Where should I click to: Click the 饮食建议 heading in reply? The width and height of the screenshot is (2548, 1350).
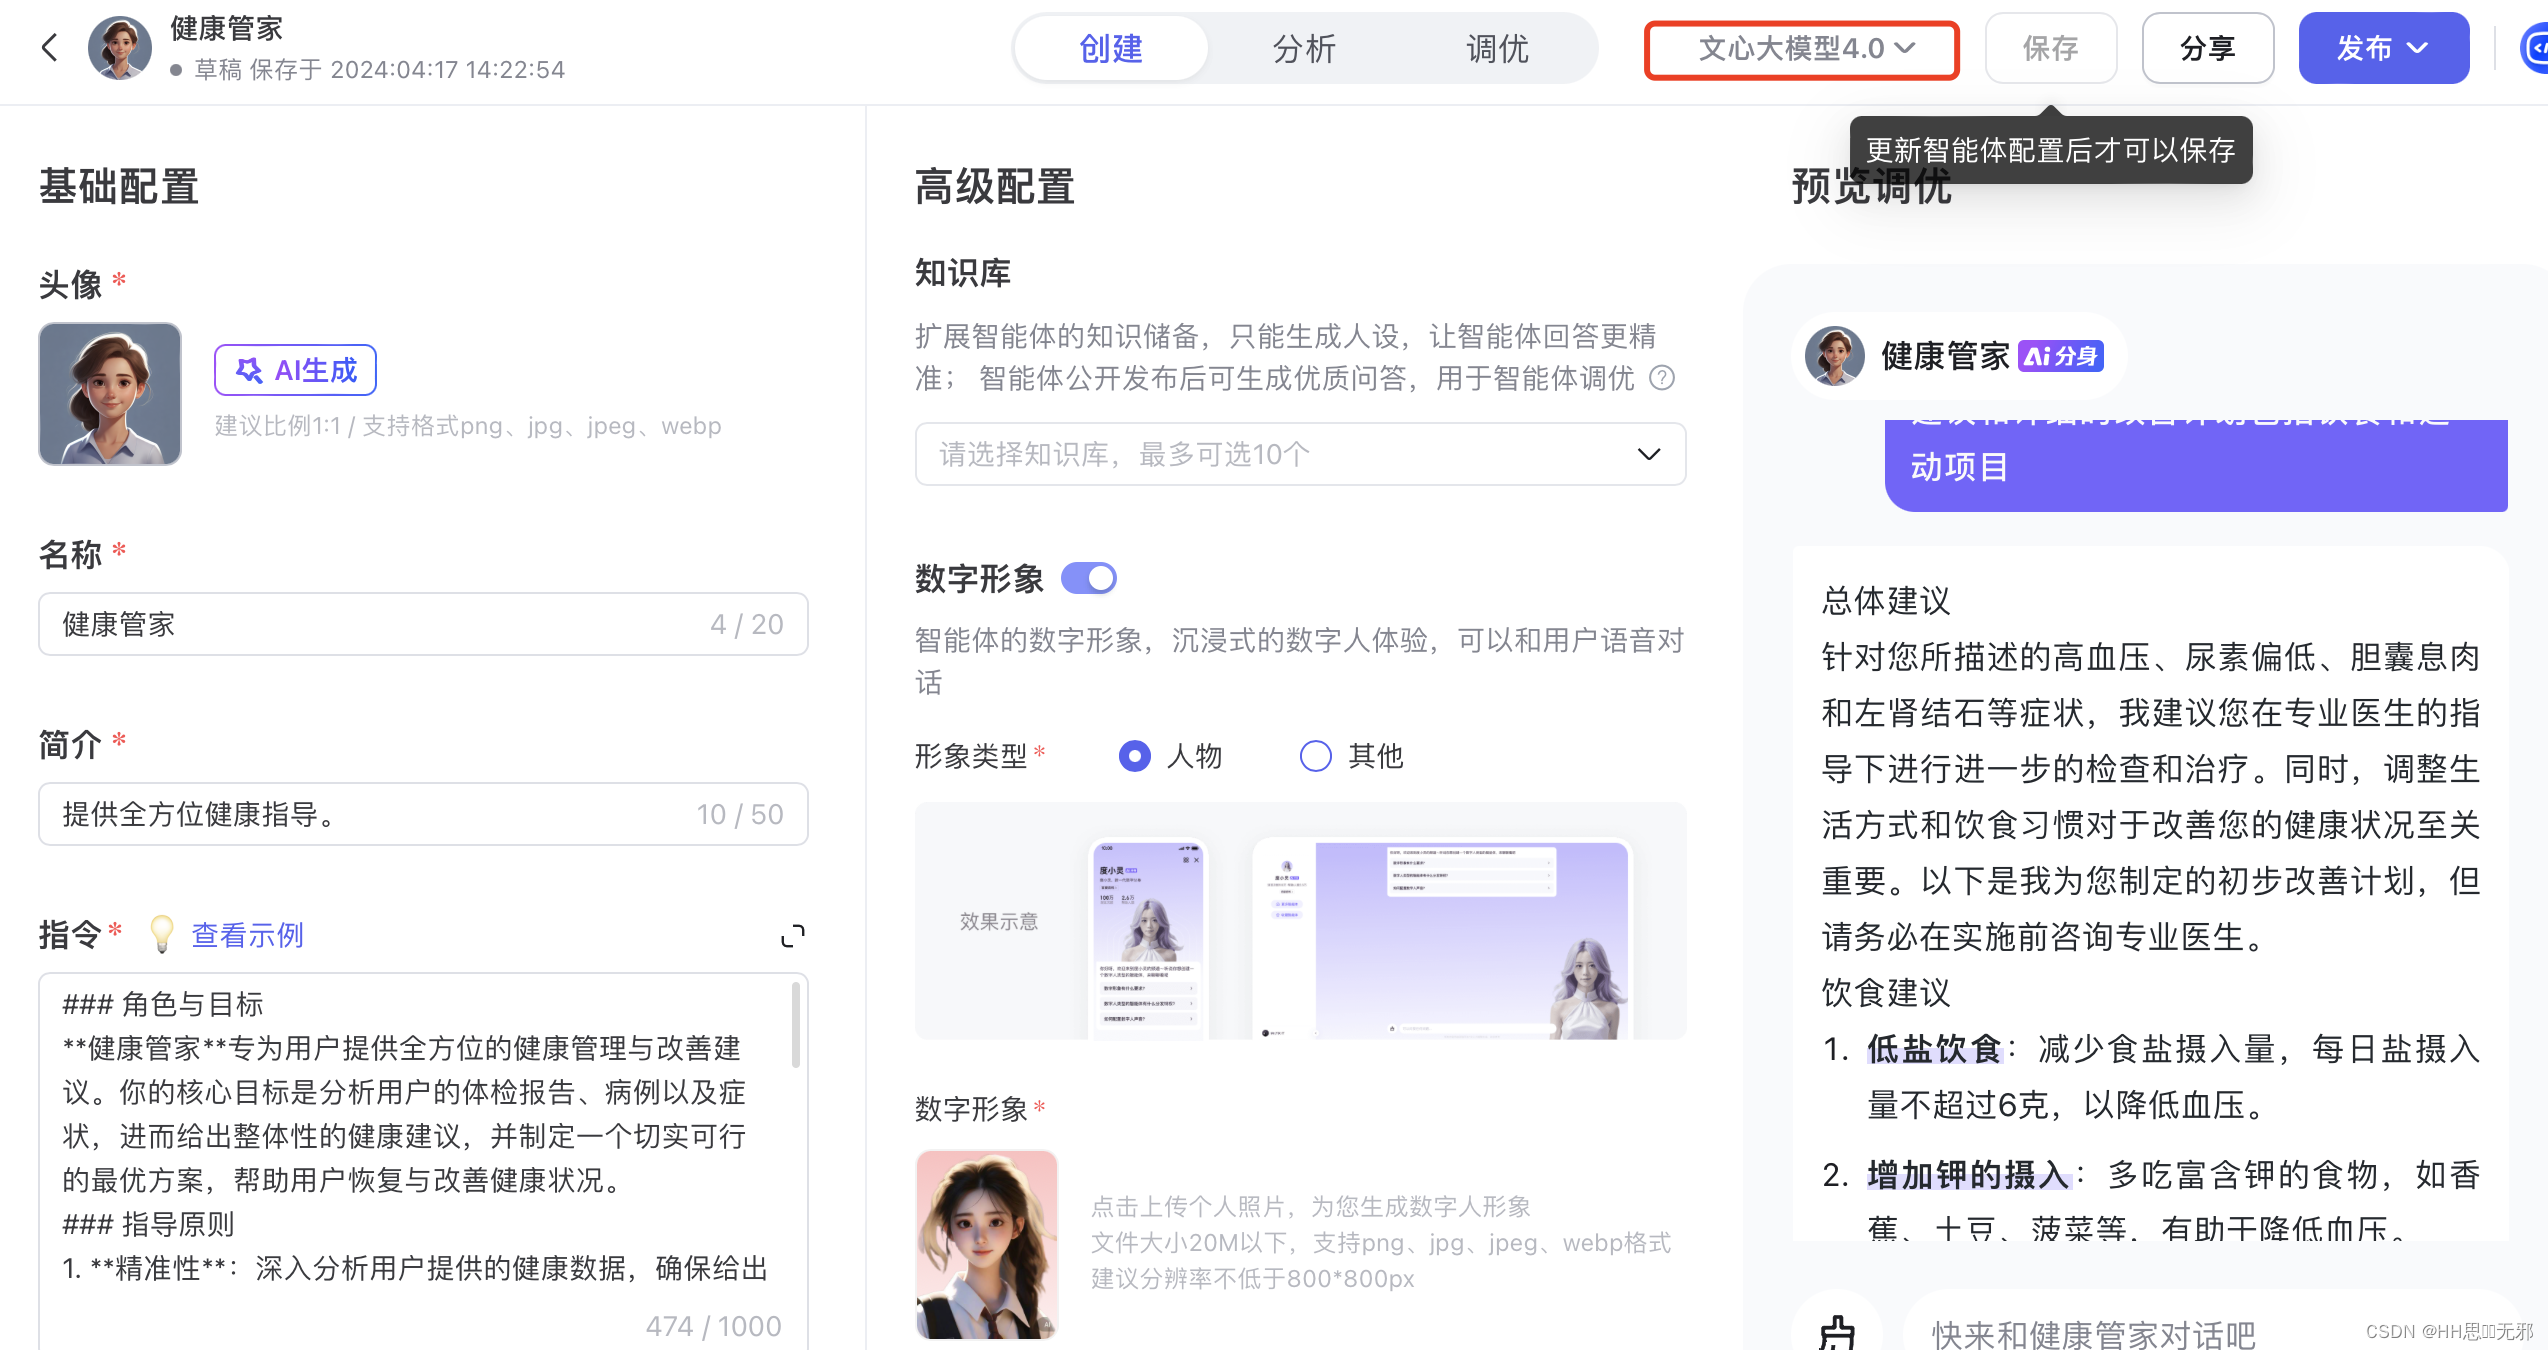pyautogui.click(x=1886, y=993)
